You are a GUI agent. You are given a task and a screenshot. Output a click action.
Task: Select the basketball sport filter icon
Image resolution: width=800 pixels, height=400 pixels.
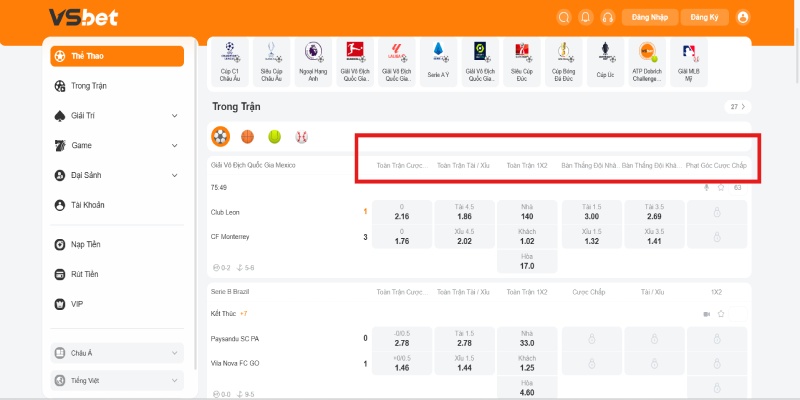click(247, 135)
